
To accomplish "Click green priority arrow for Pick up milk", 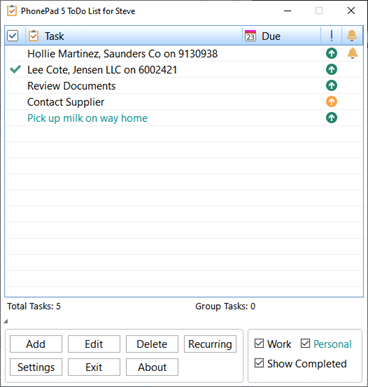I will [331, 118].
